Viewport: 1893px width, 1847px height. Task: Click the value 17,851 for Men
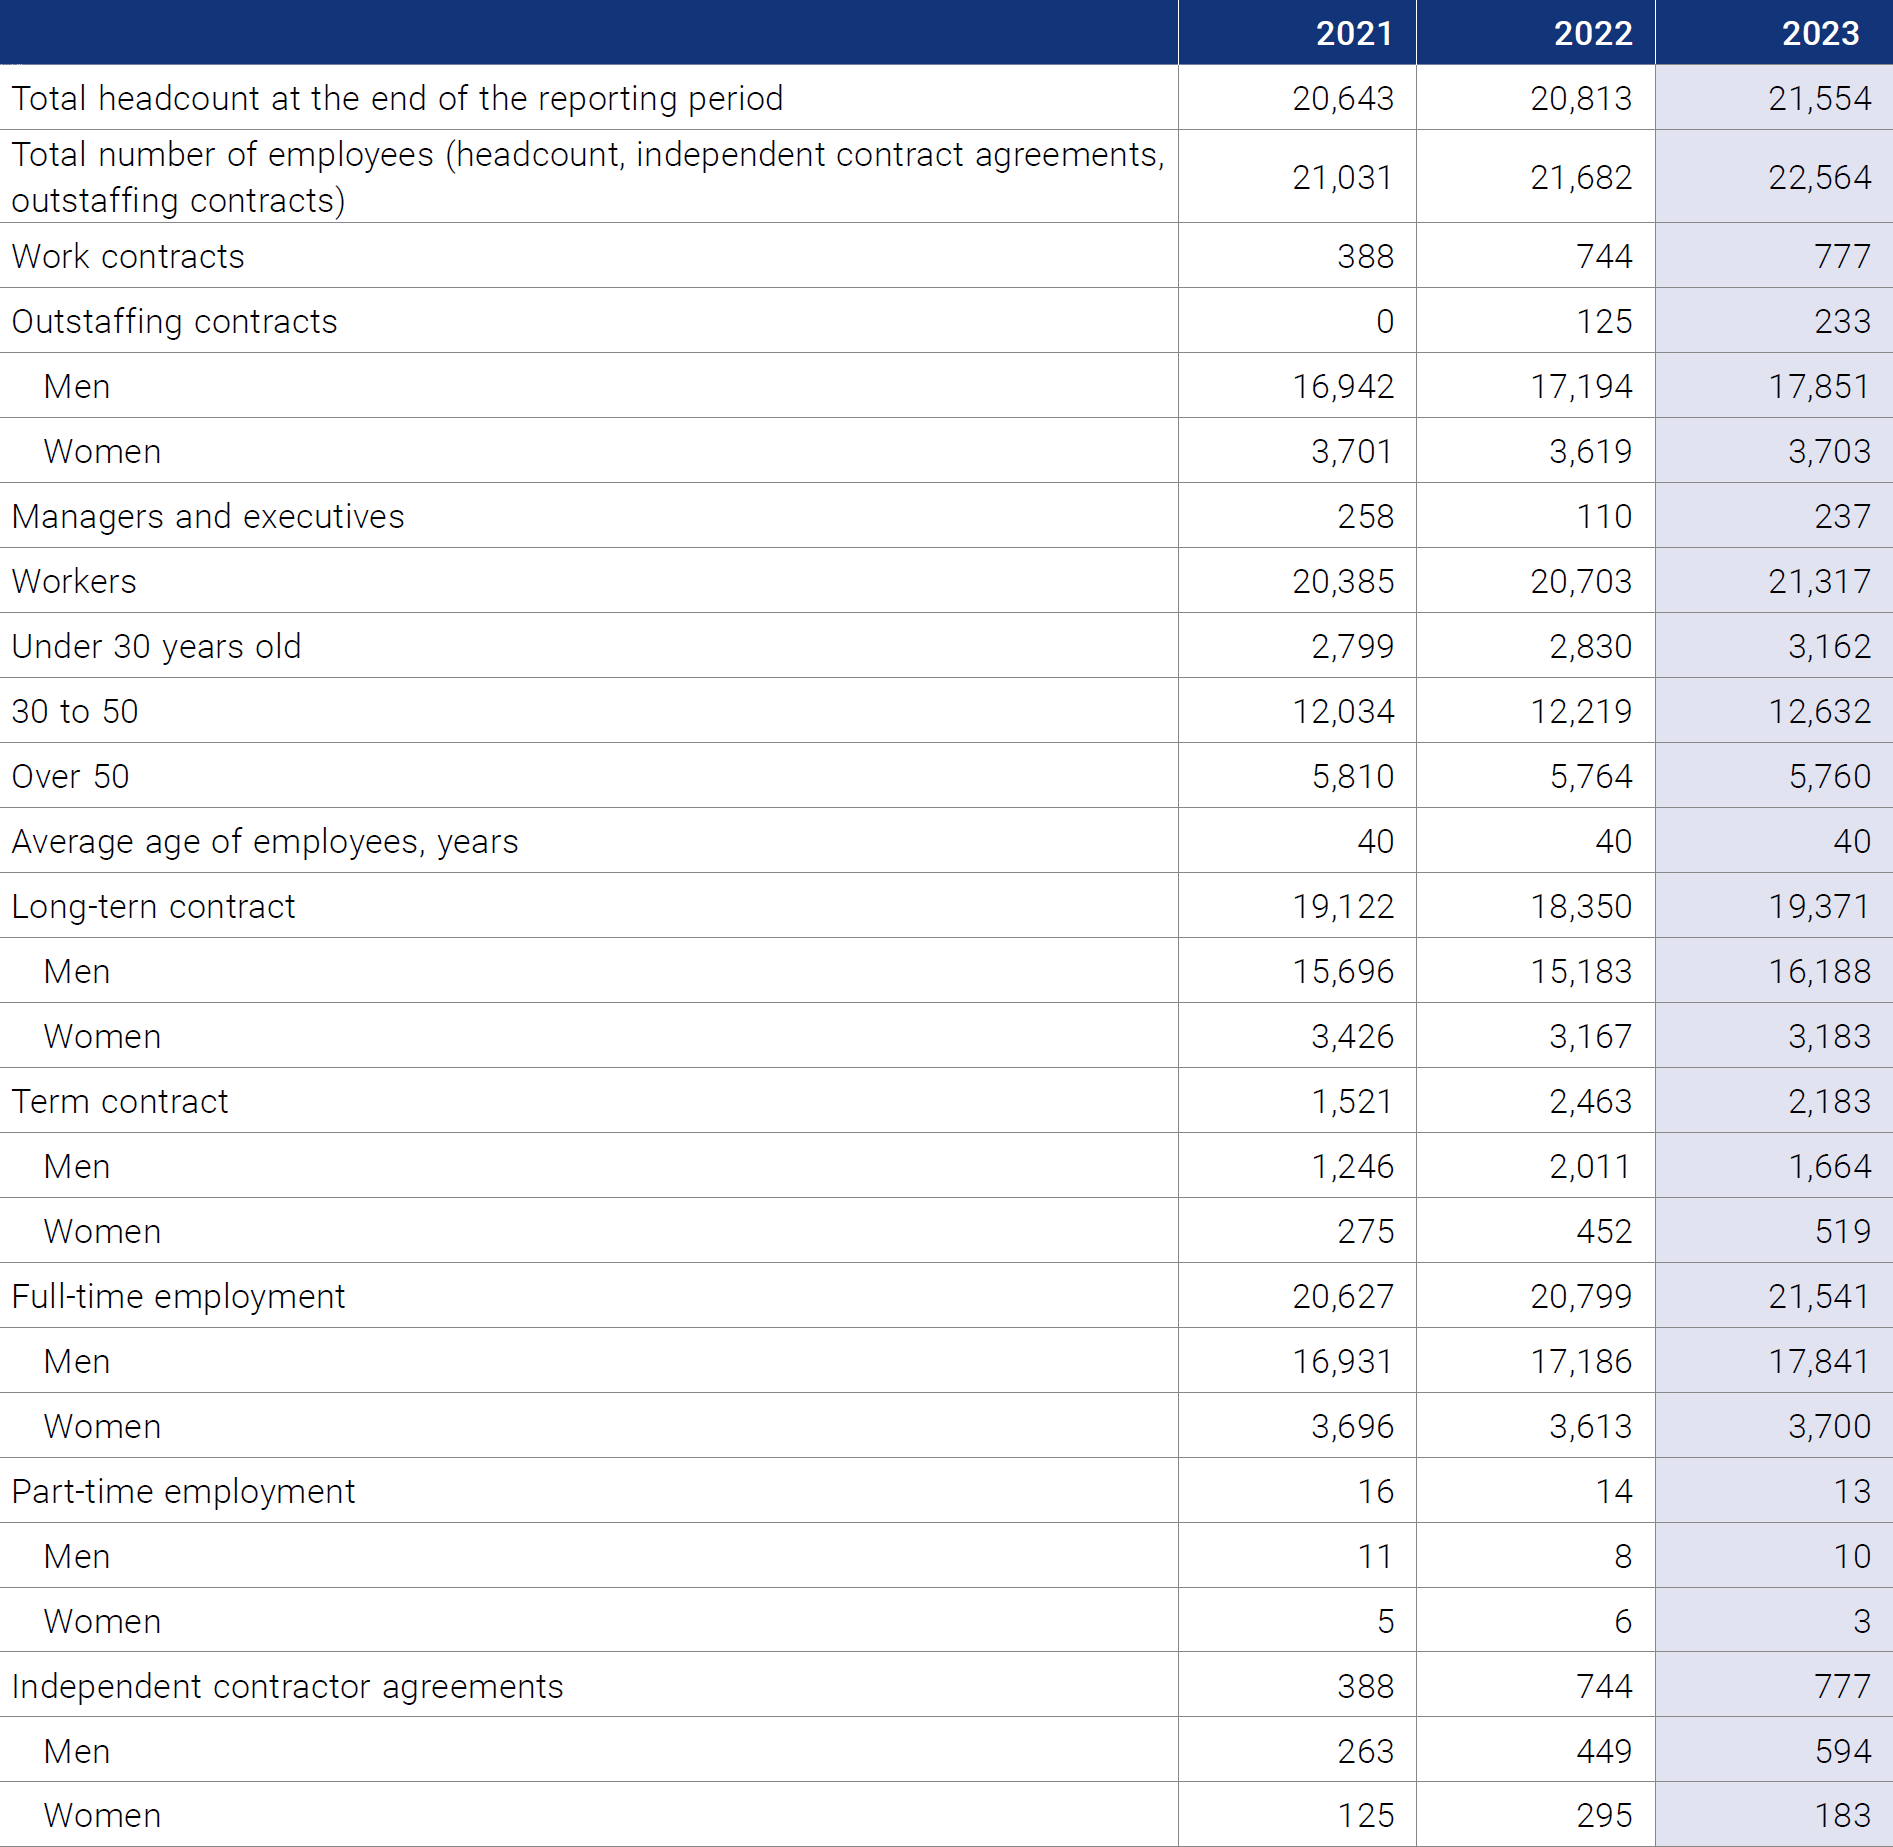click(1819, 386)
